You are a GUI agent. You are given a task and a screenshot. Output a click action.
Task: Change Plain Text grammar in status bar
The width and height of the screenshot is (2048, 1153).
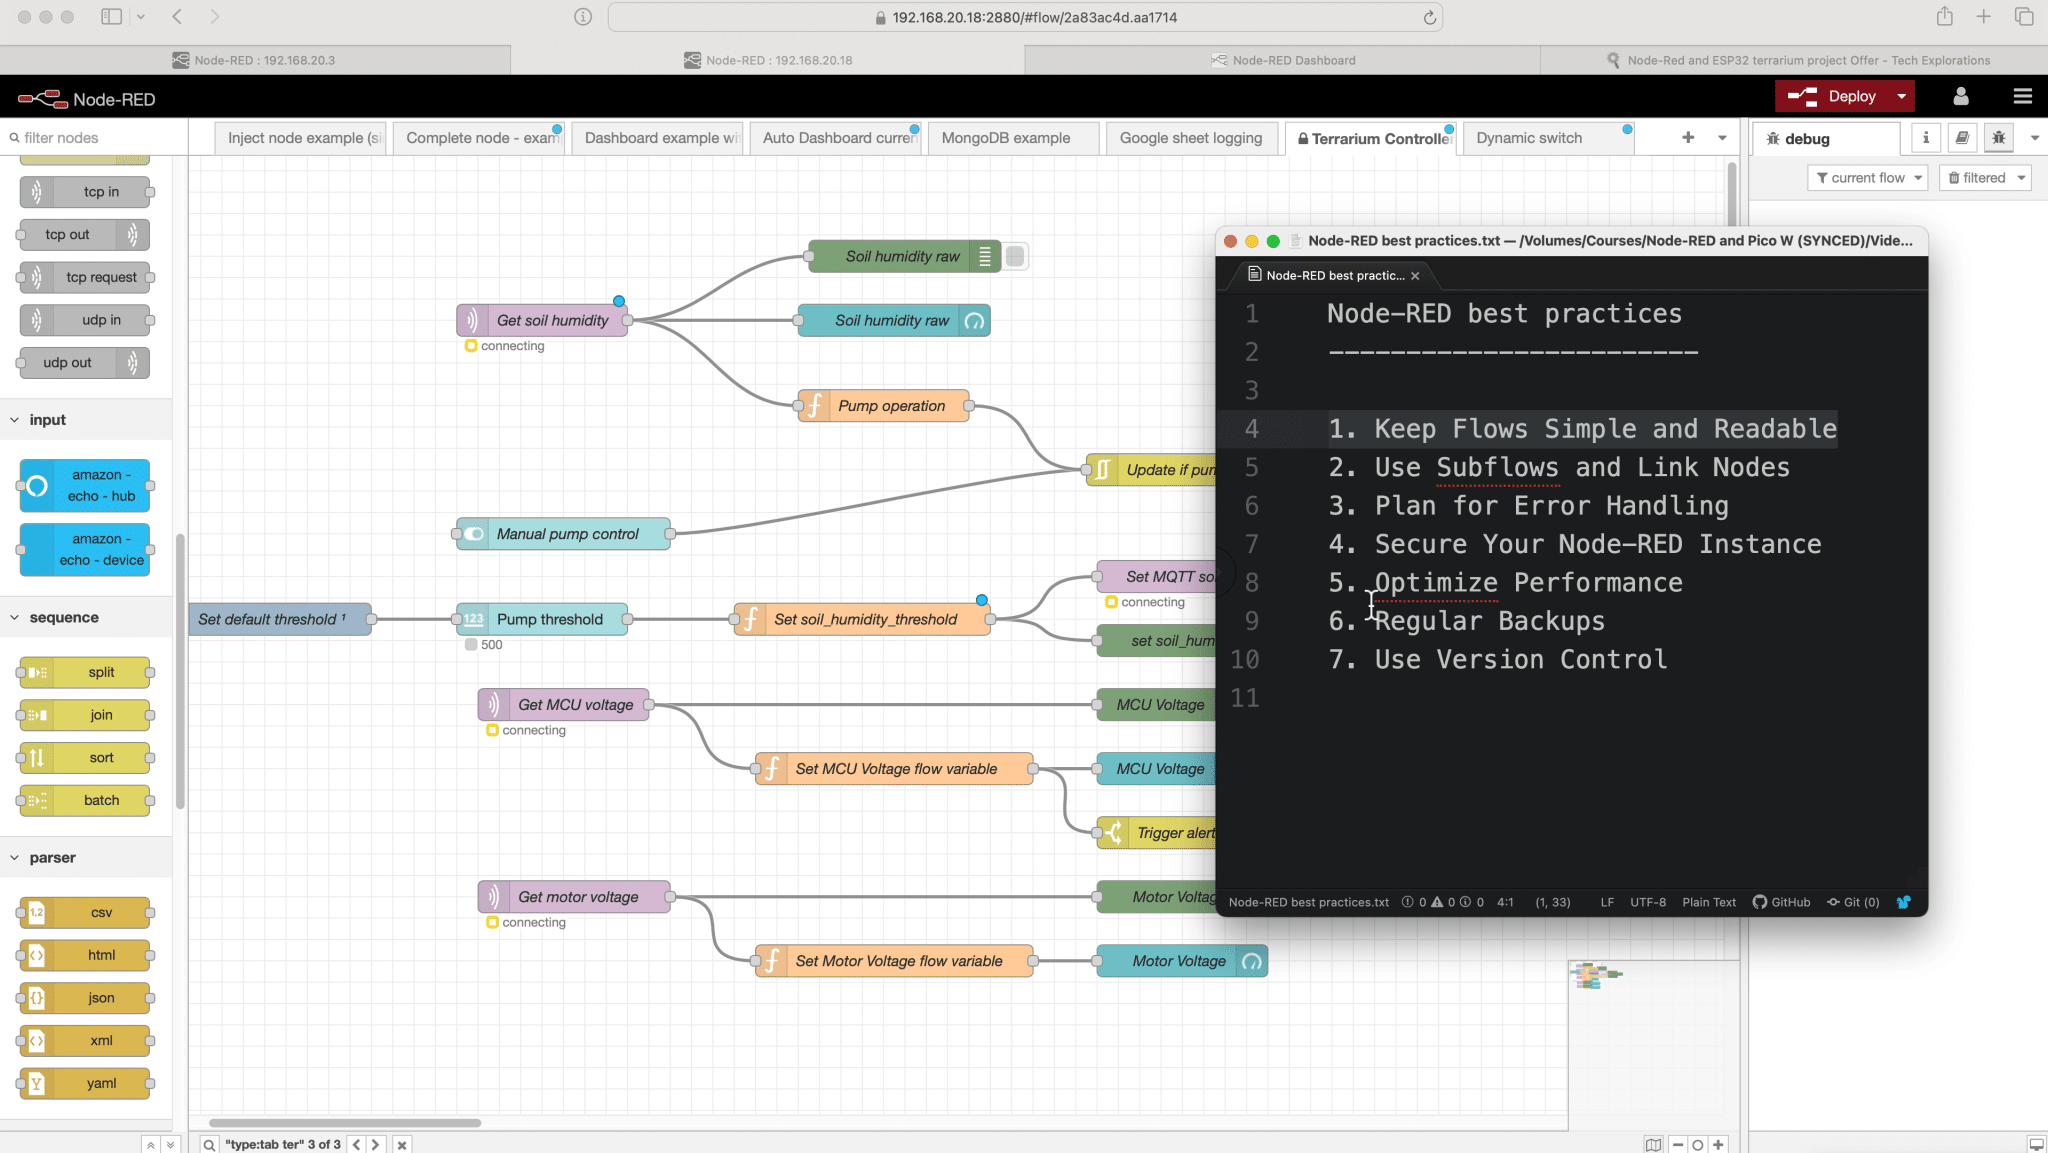pos(1709,902)
